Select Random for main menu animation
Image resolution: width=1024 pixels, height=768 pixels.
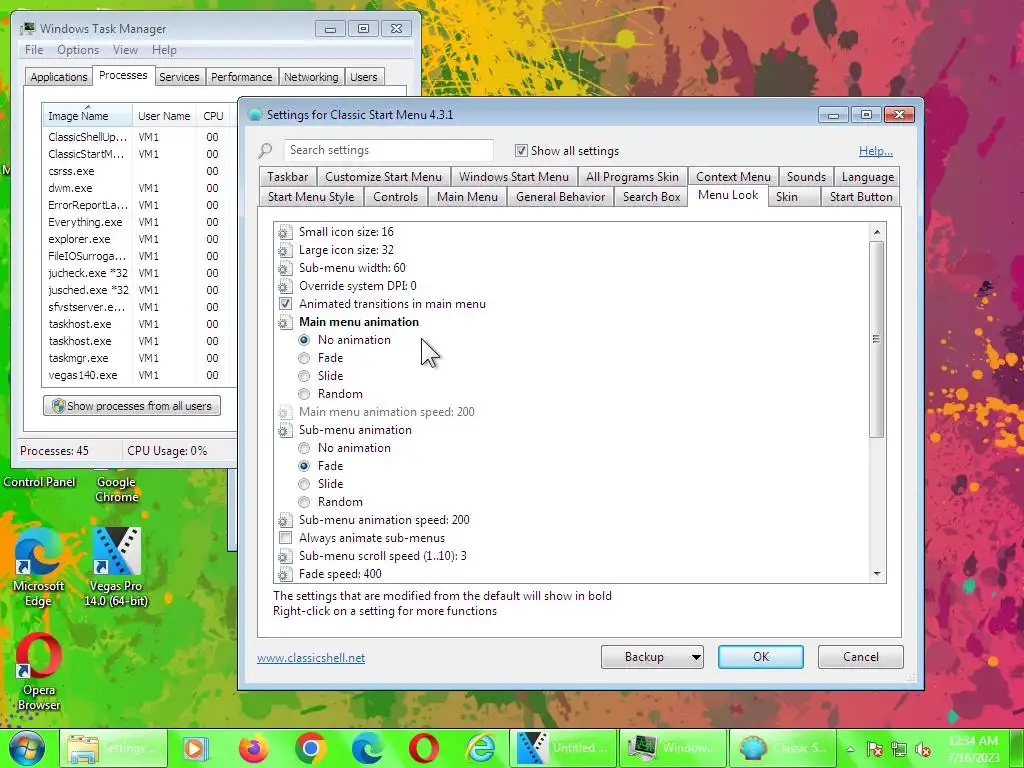coord(304,394)
